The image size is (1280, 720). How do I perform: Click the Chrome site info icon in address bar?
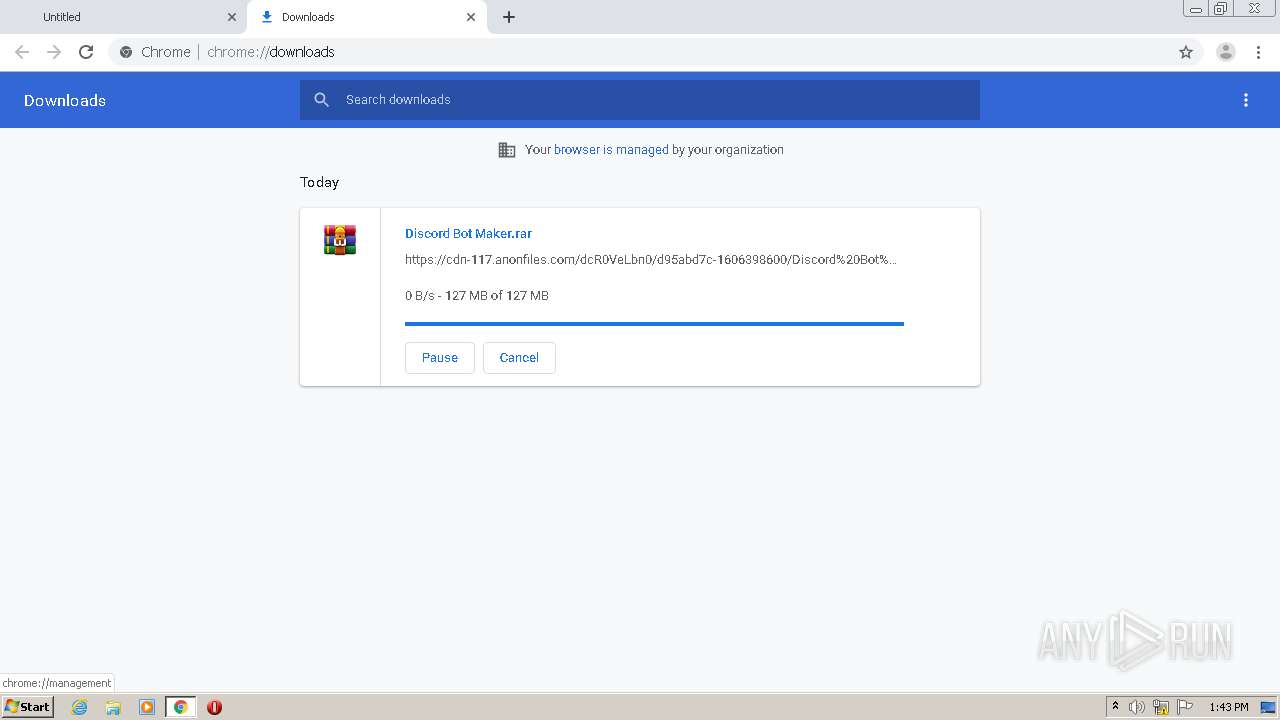tap(126, 52)
